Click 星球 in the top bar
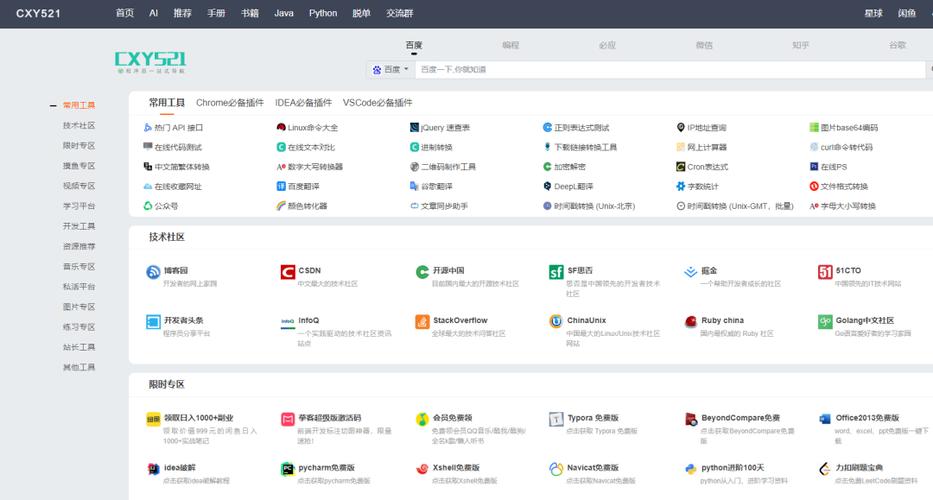The image size is (933, 500). (873, 13)
